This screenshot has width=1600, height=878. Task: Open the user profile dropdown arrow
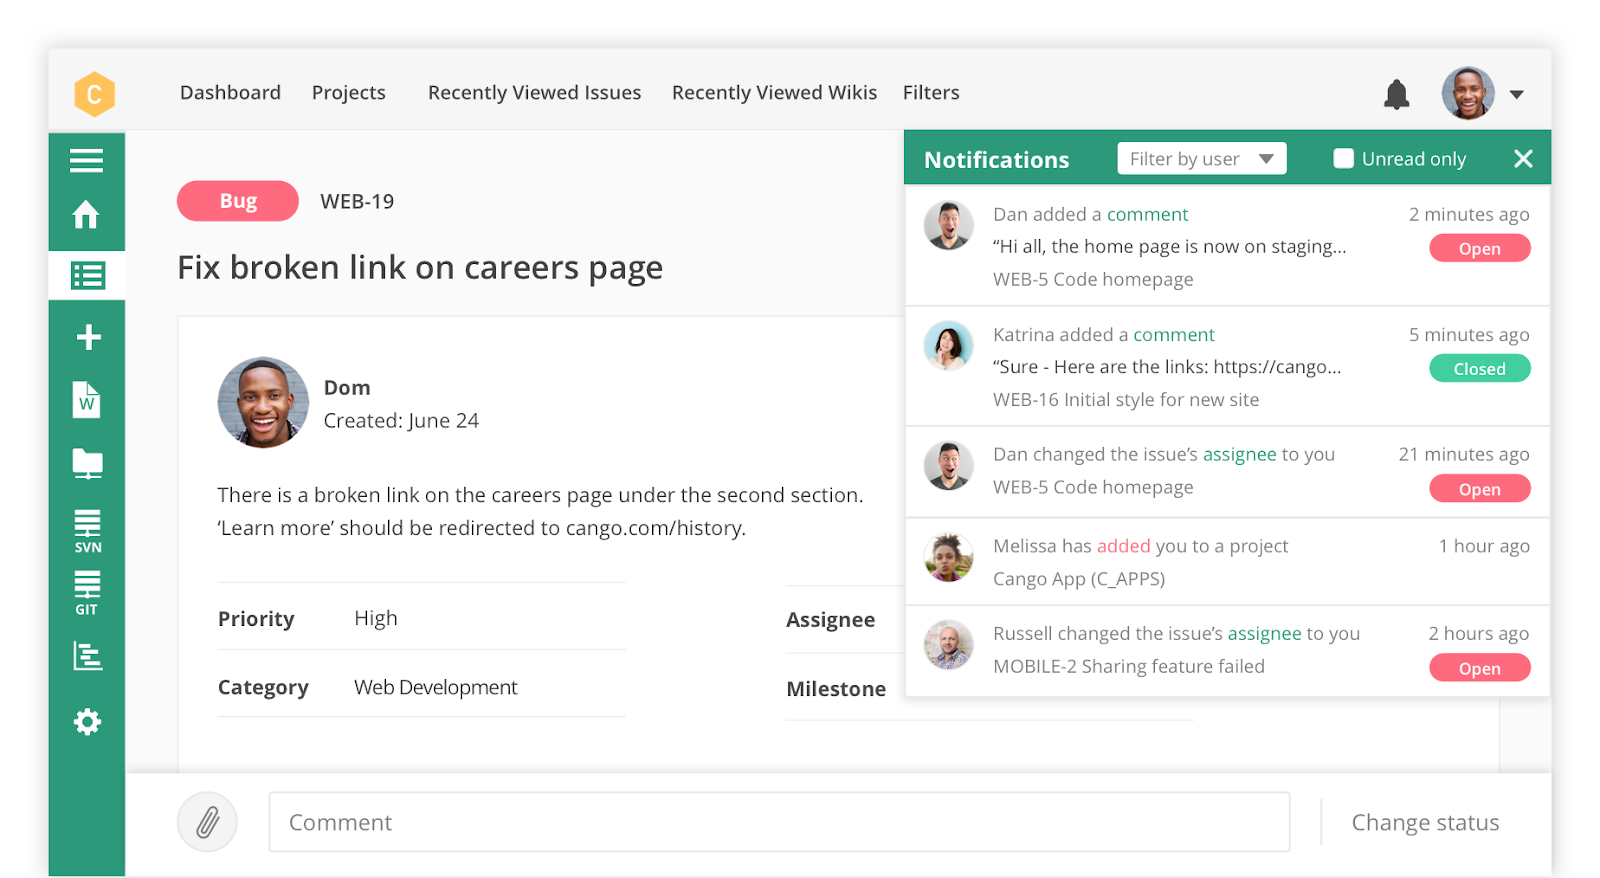[1516, 94]
